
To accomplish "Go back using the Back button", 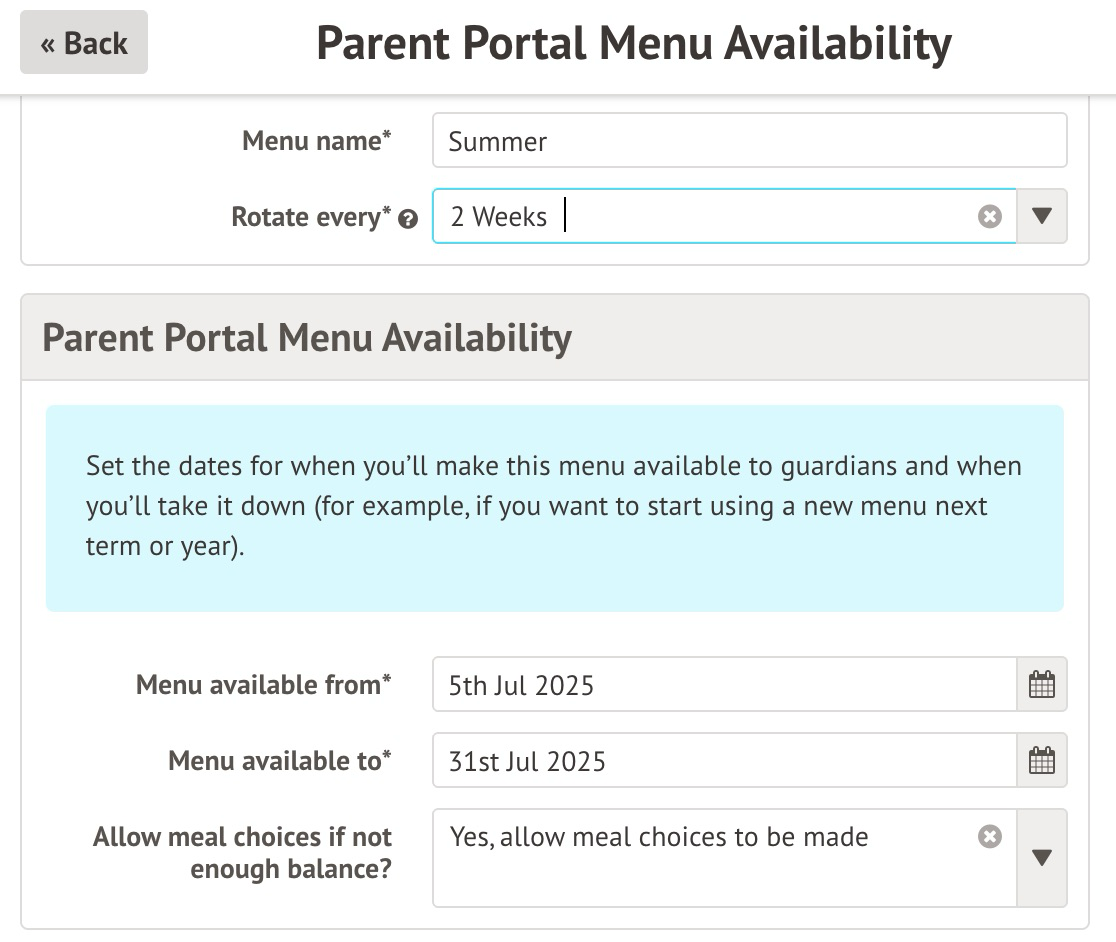I will click(x=84, y=43).
